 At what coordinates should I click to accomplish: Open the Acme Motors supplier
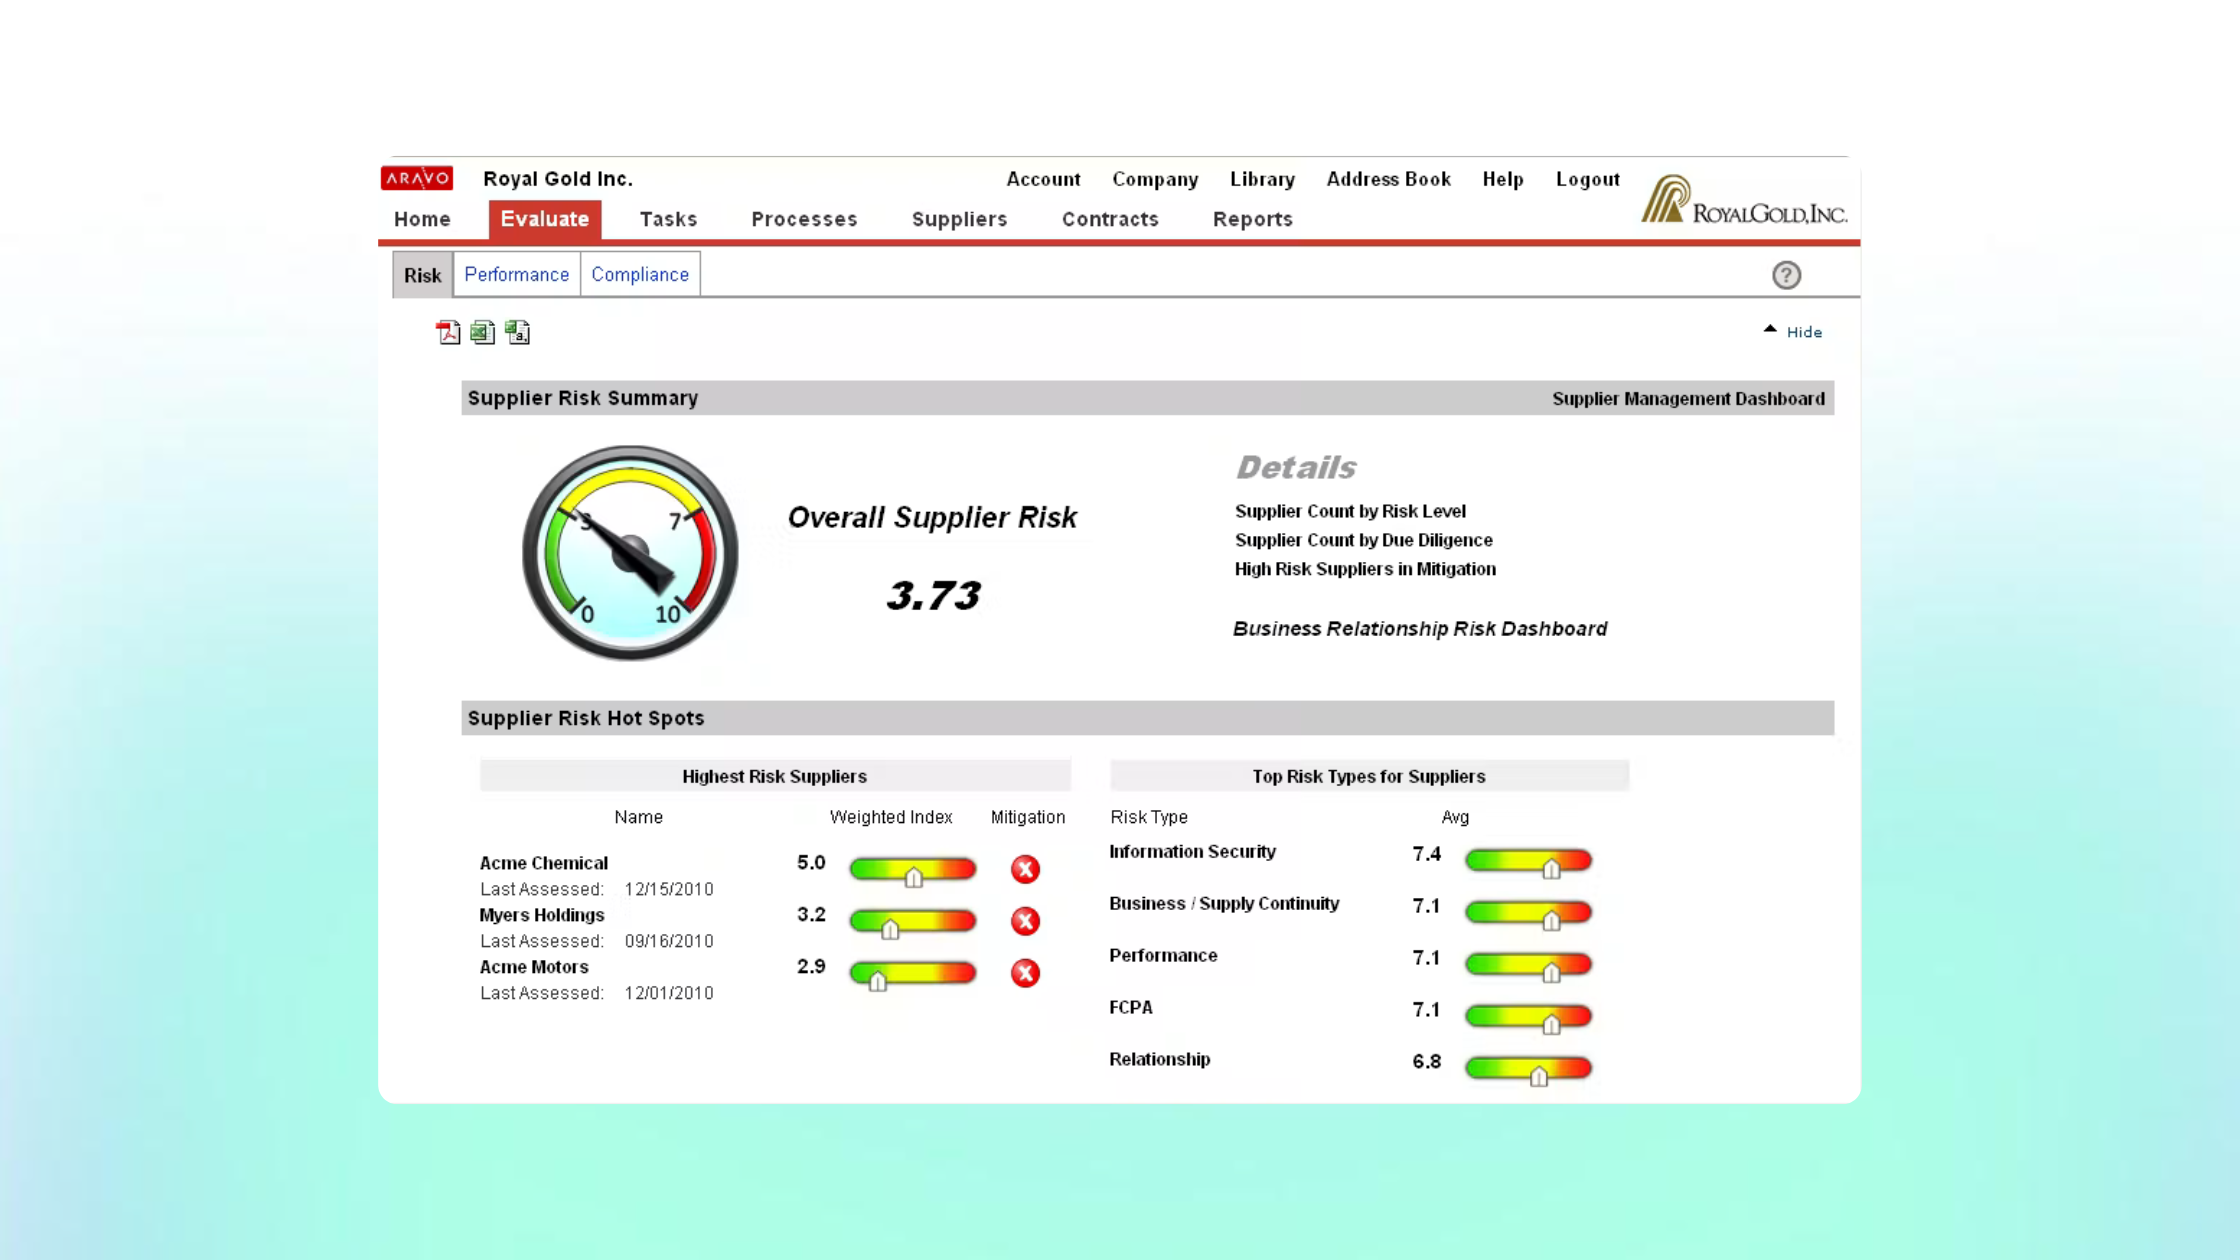534,967
